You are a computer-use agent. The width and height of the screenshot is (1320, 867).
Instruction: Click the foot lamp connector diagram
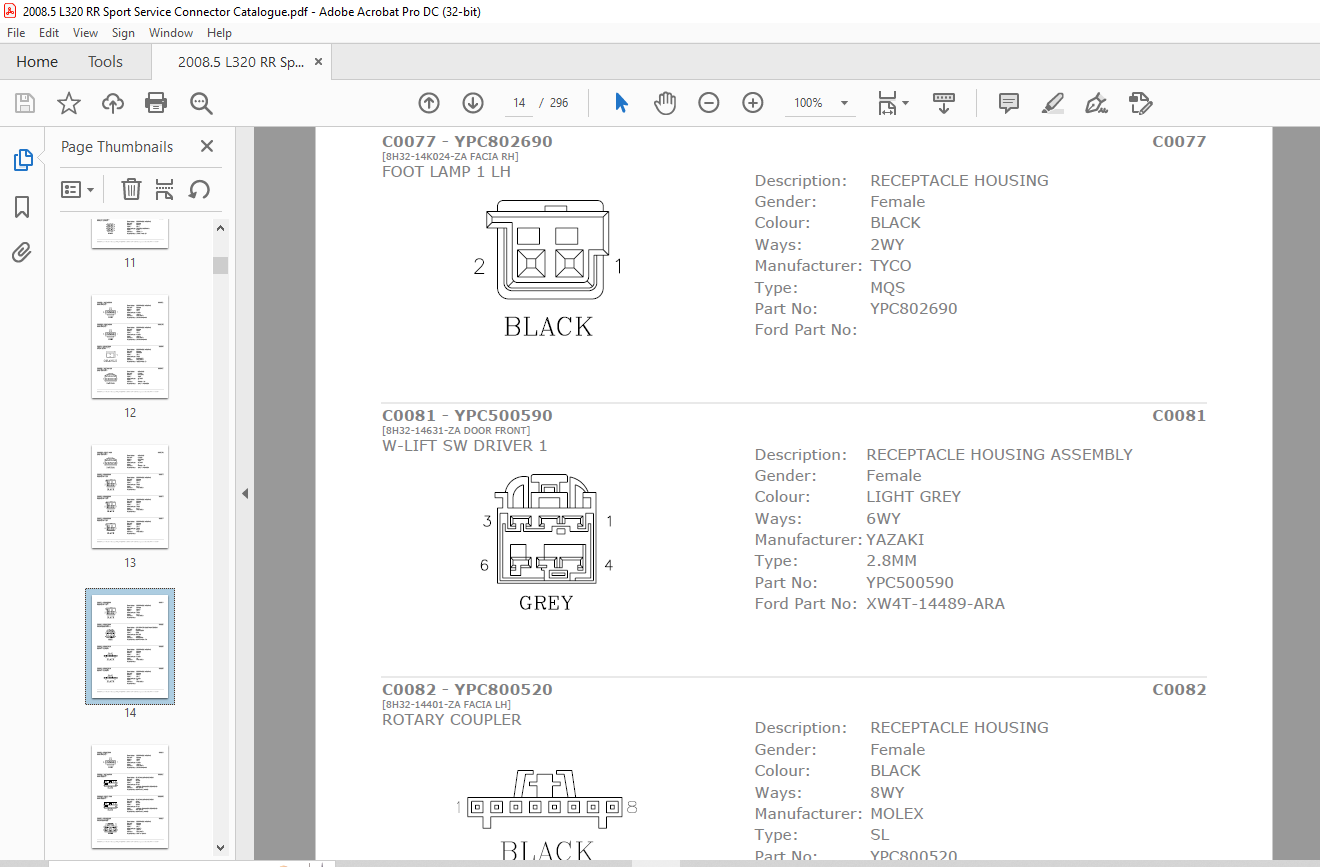tap(547, 249)
